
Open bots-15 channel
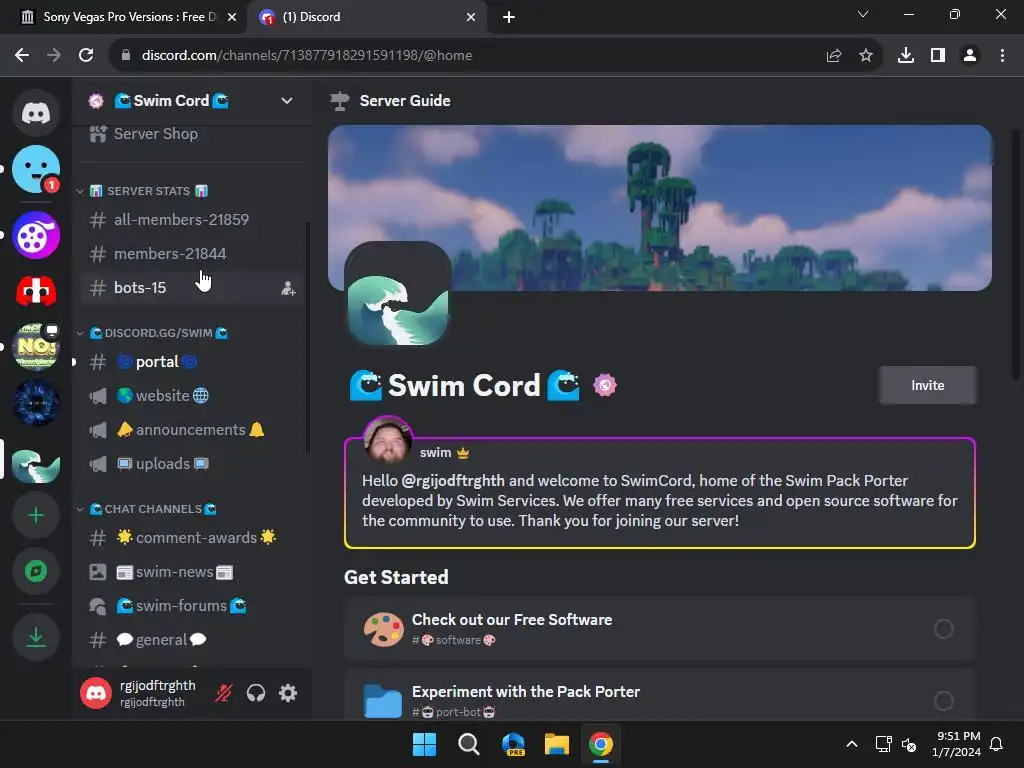tap(192, 288)
